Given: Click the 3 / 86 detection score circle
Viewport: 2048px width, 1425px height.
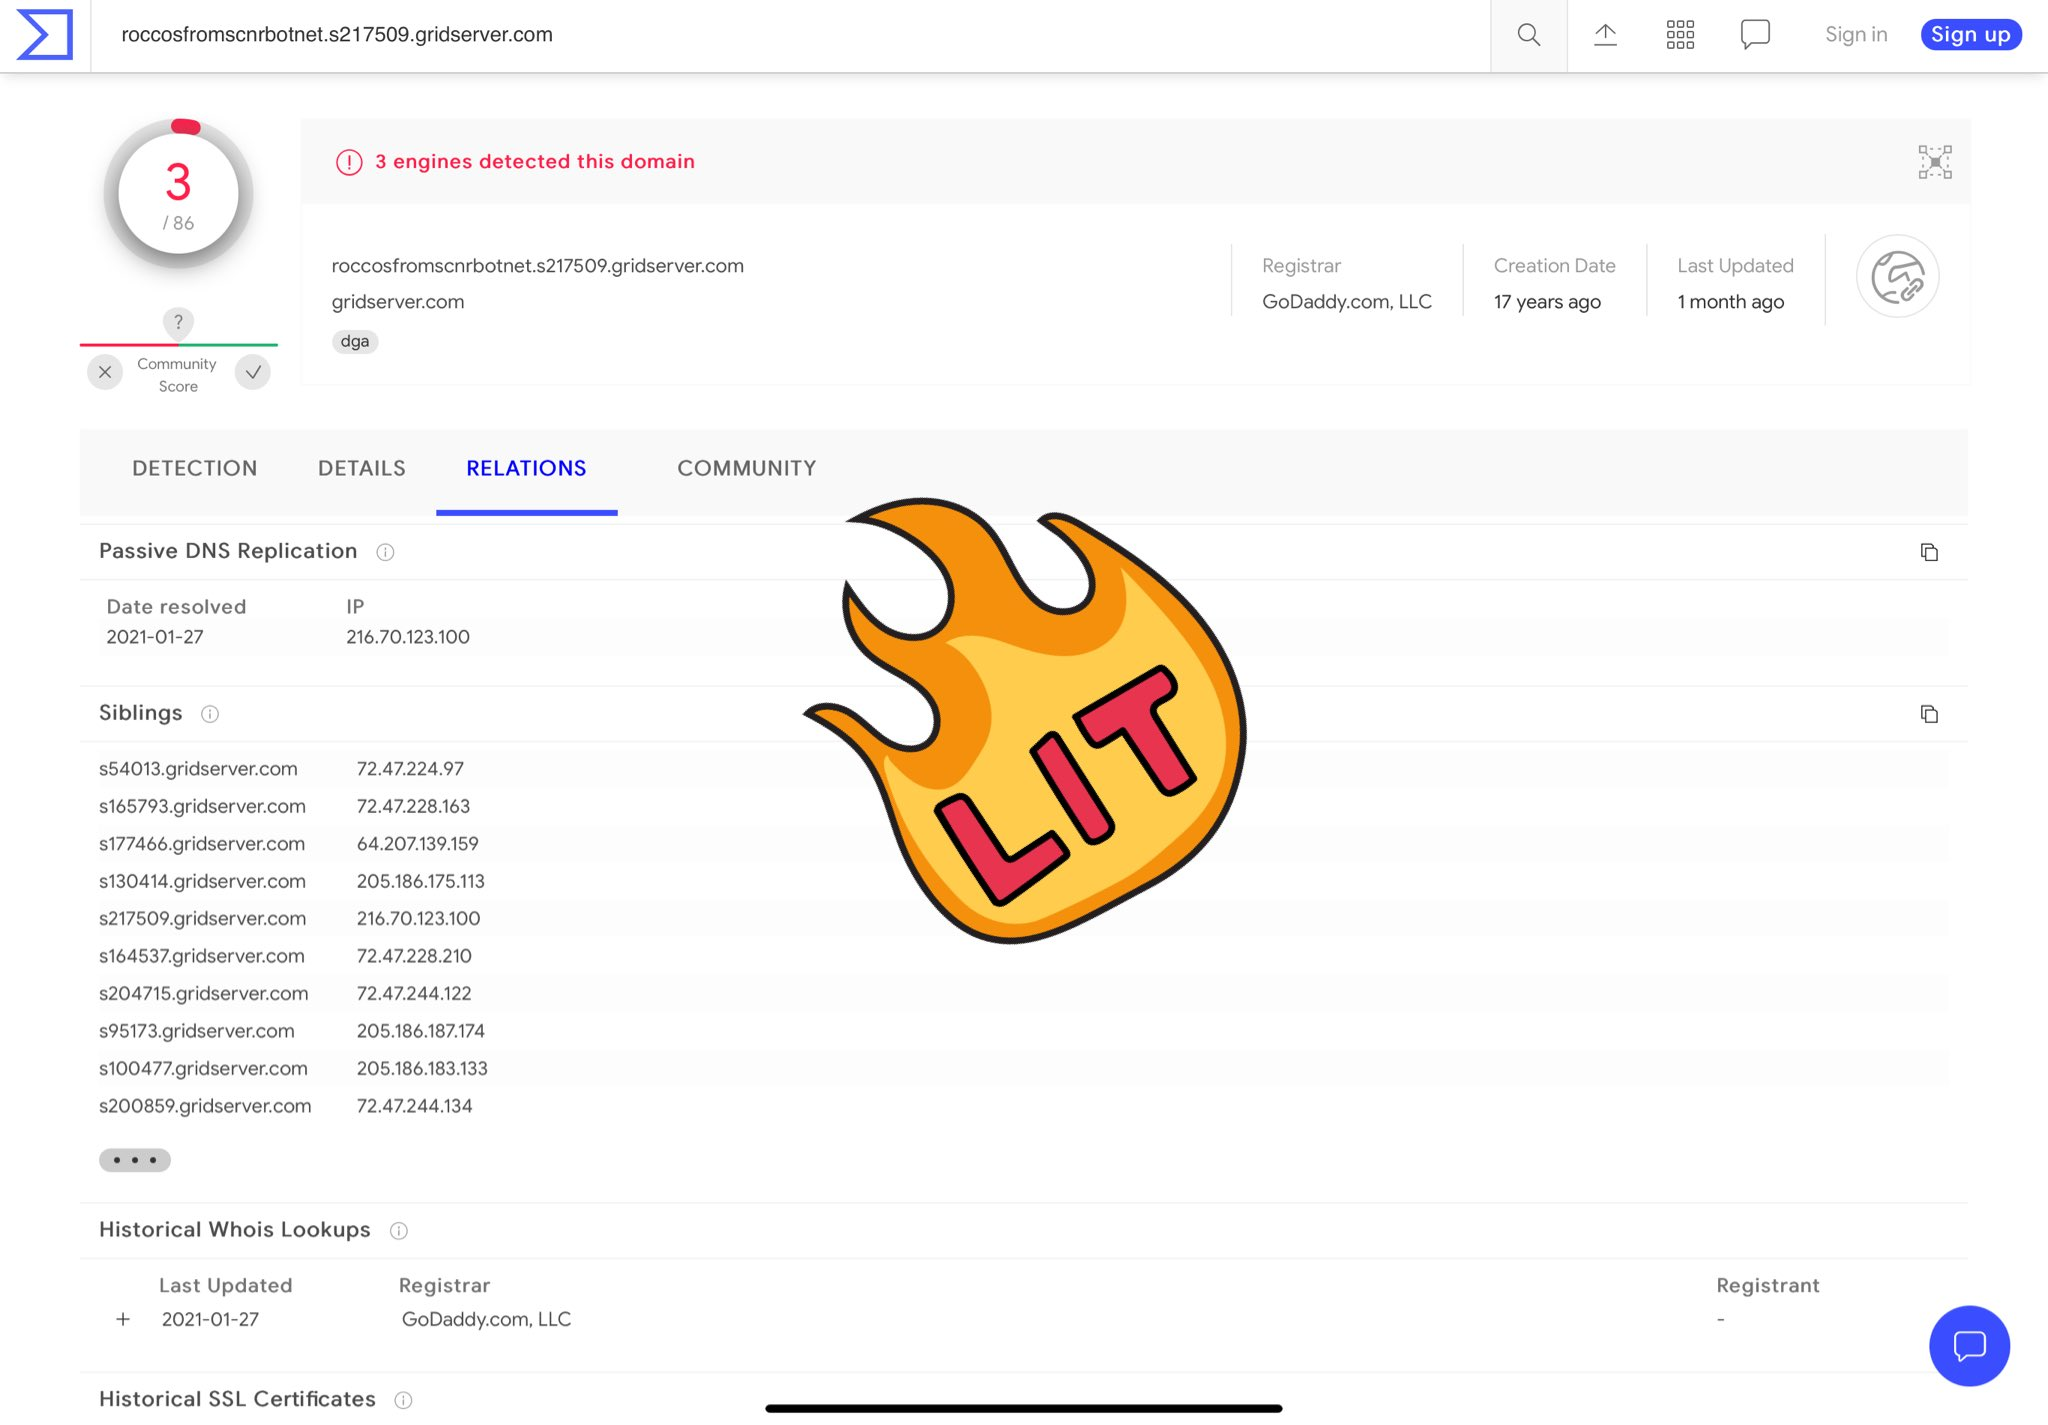Looking at the screenshot, I should (x=178, y=194).
